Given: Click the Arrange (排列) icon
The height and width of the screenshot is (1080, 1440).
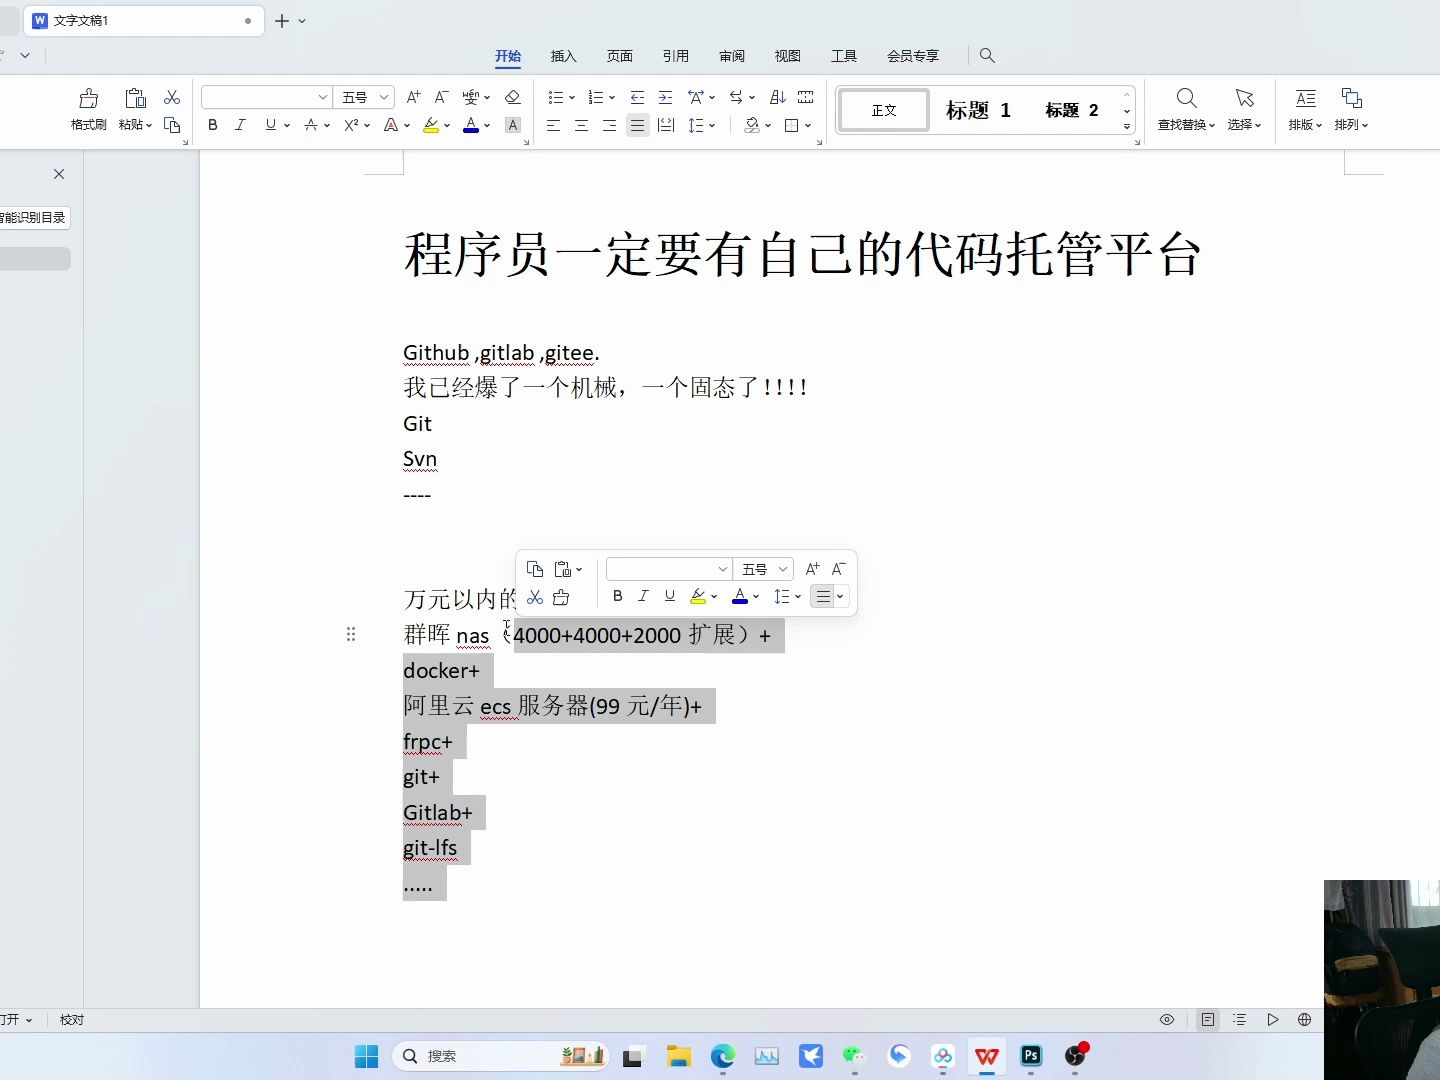Looking at the screenshot, I should click(x=1351, y=98).
